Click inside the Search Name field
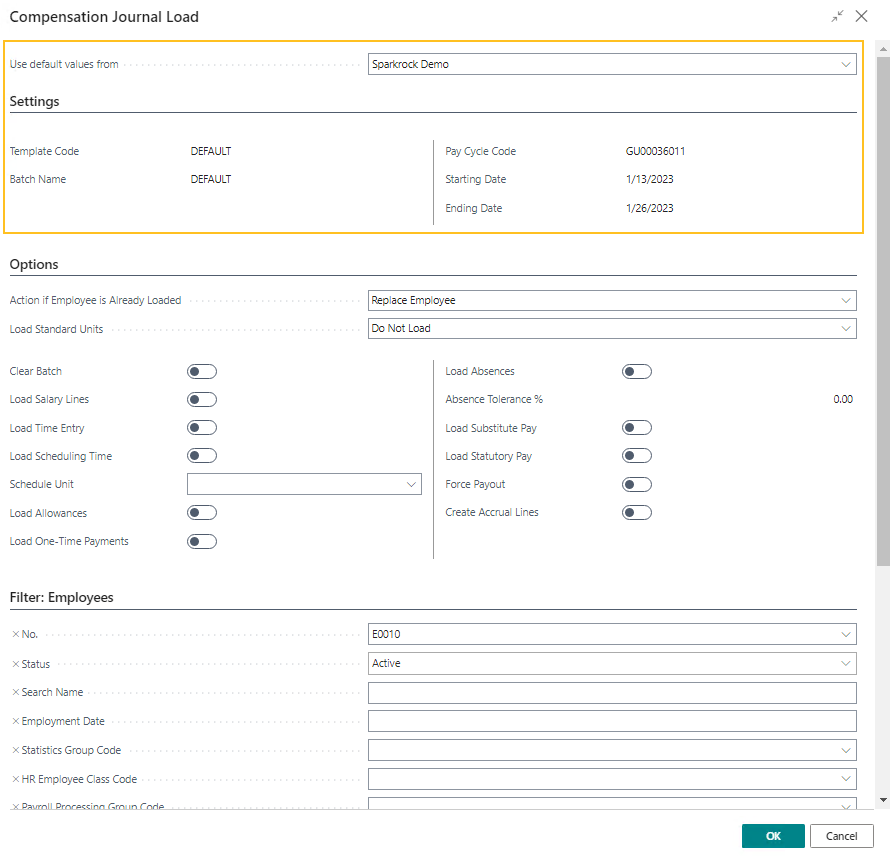 [612, 692]
